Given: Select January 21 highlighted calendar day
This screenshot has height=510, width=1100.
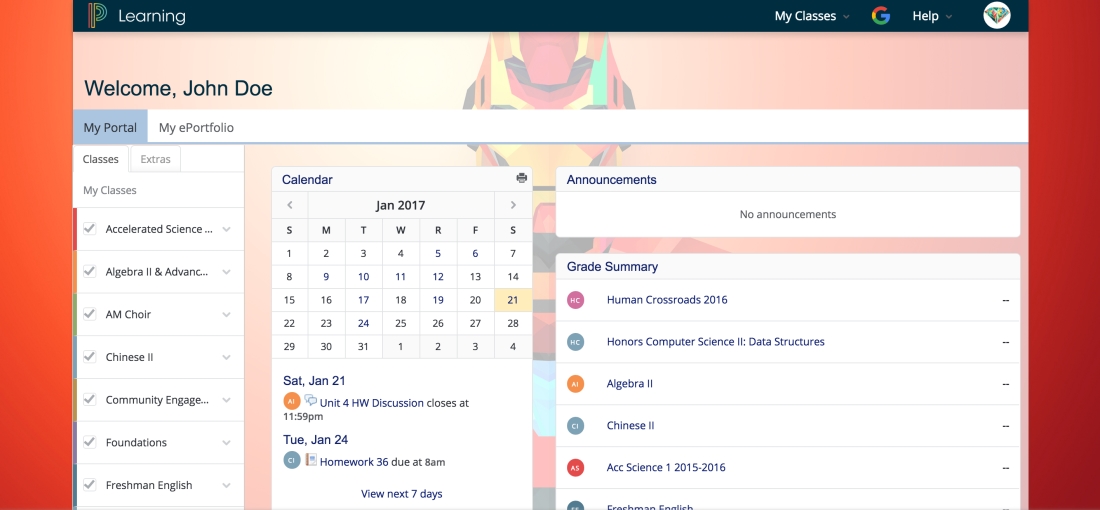Looking at the screenshot, I should (513, 300).
